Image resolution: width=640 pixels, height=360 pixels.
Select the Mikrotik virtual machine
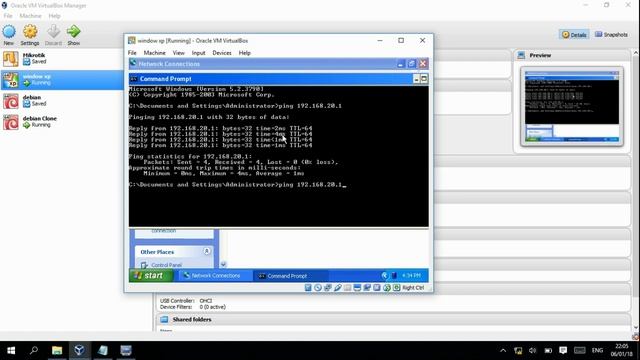(62, 59)
